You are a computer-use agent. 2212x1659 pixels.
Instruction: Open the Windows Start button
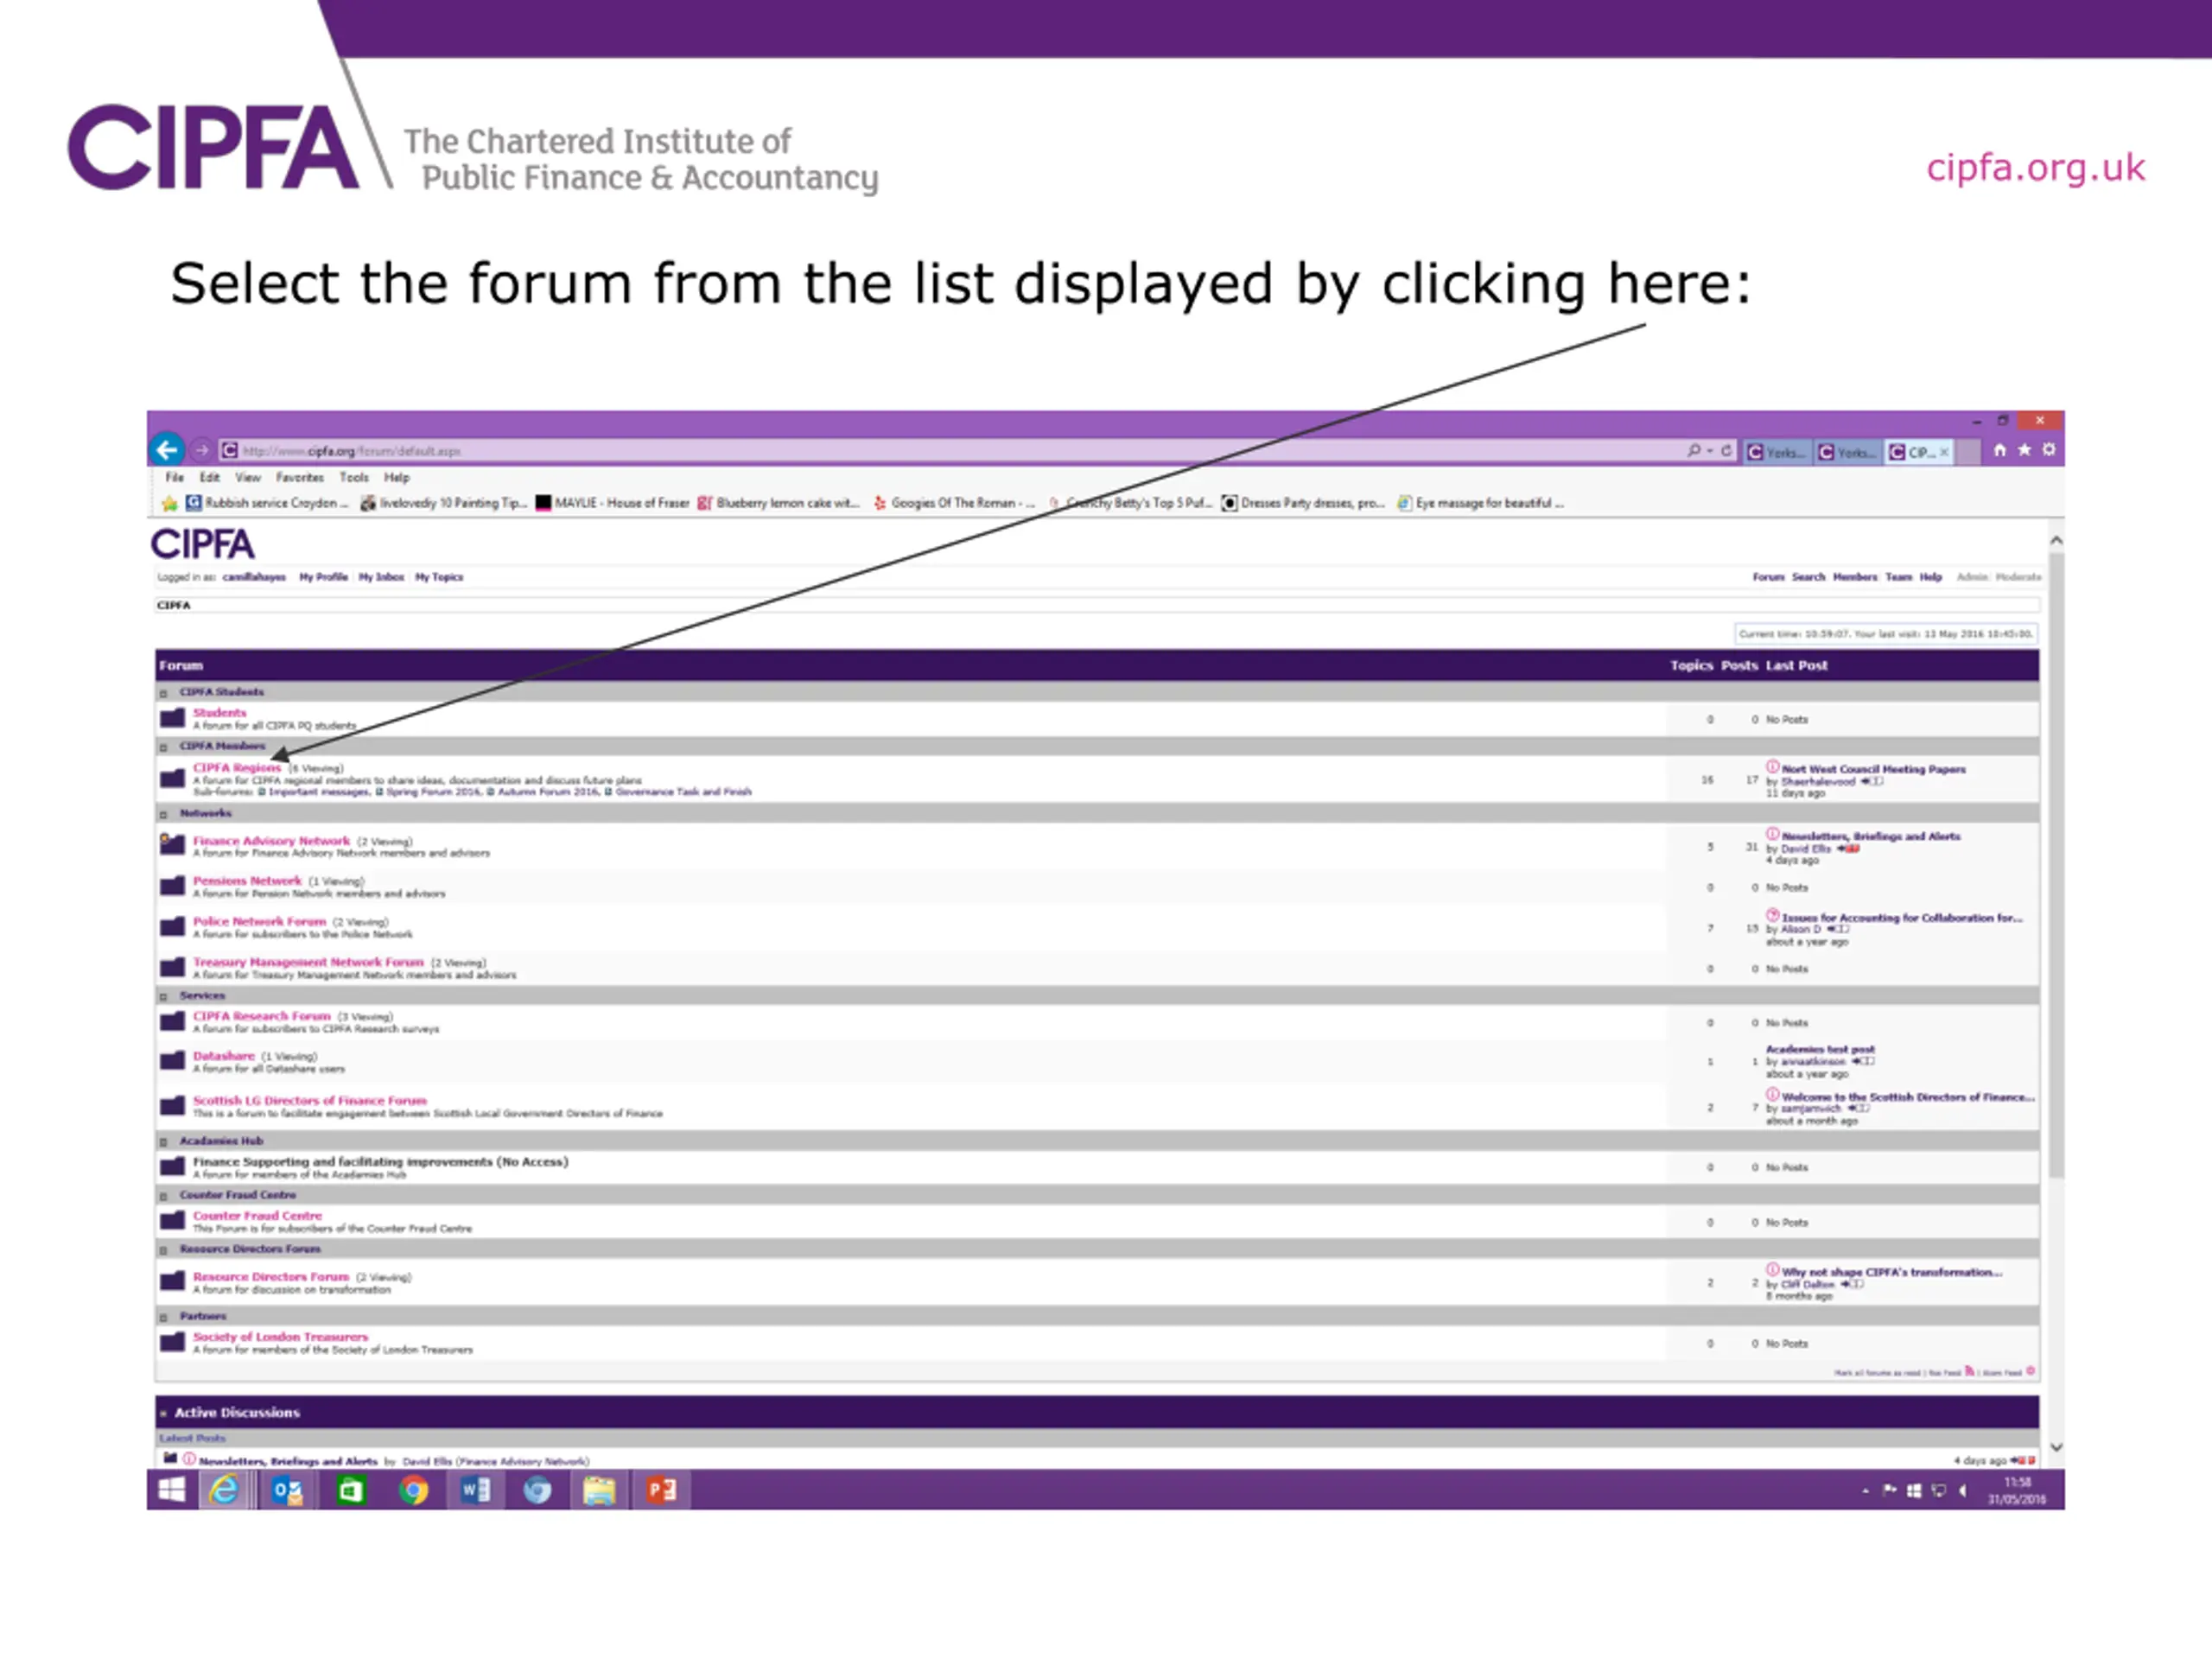pyautogui.click(x=171, y=1490)
